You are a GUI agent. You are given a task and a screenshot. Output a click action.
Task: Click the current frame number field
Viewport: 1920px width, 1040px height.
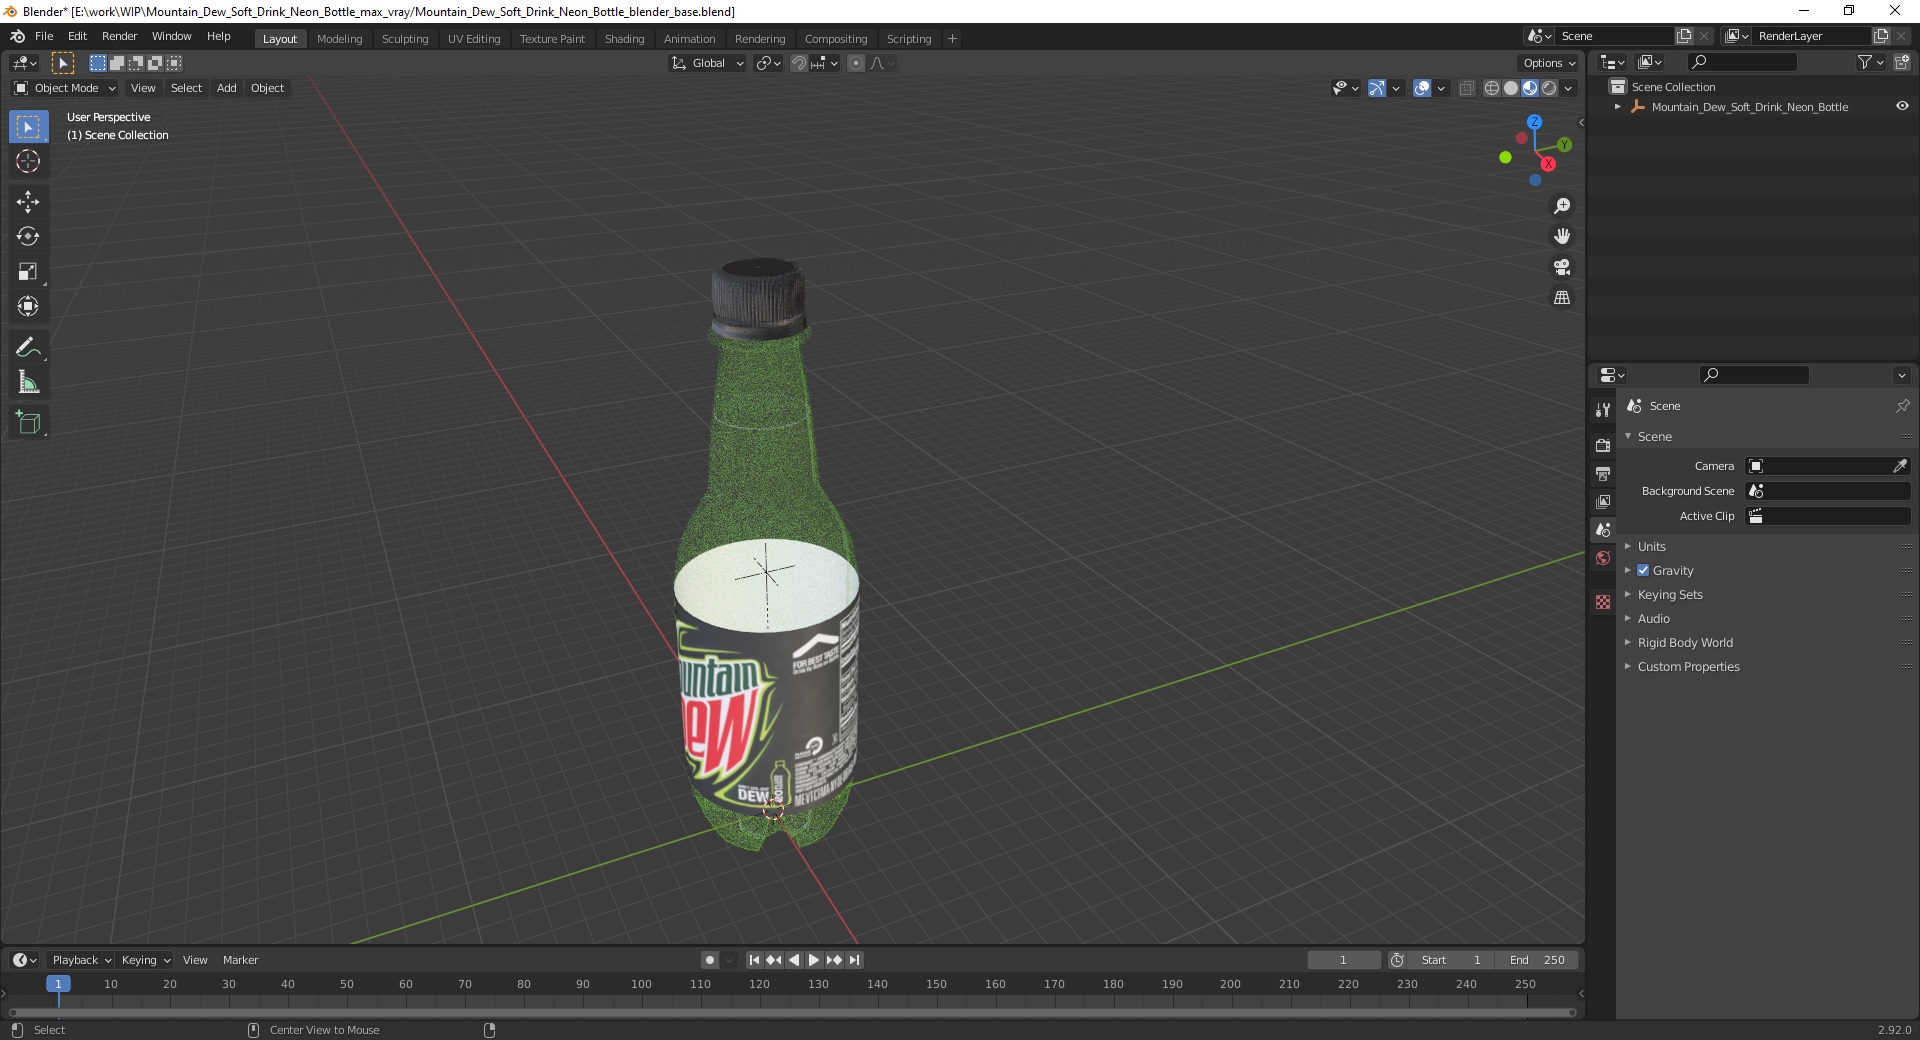coord(1344,960)
